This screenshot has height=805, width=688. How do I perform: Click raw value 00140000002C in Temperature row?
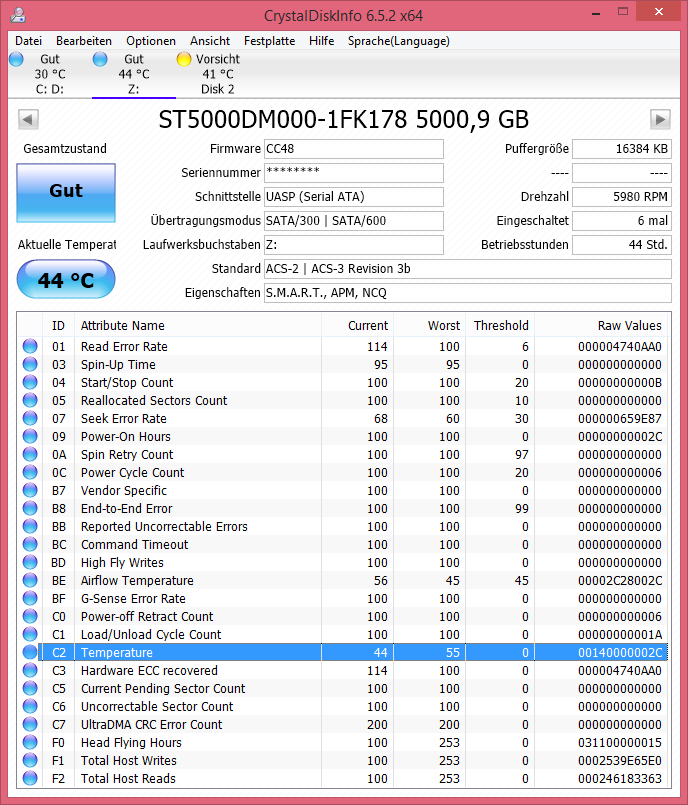coord(620,653)
